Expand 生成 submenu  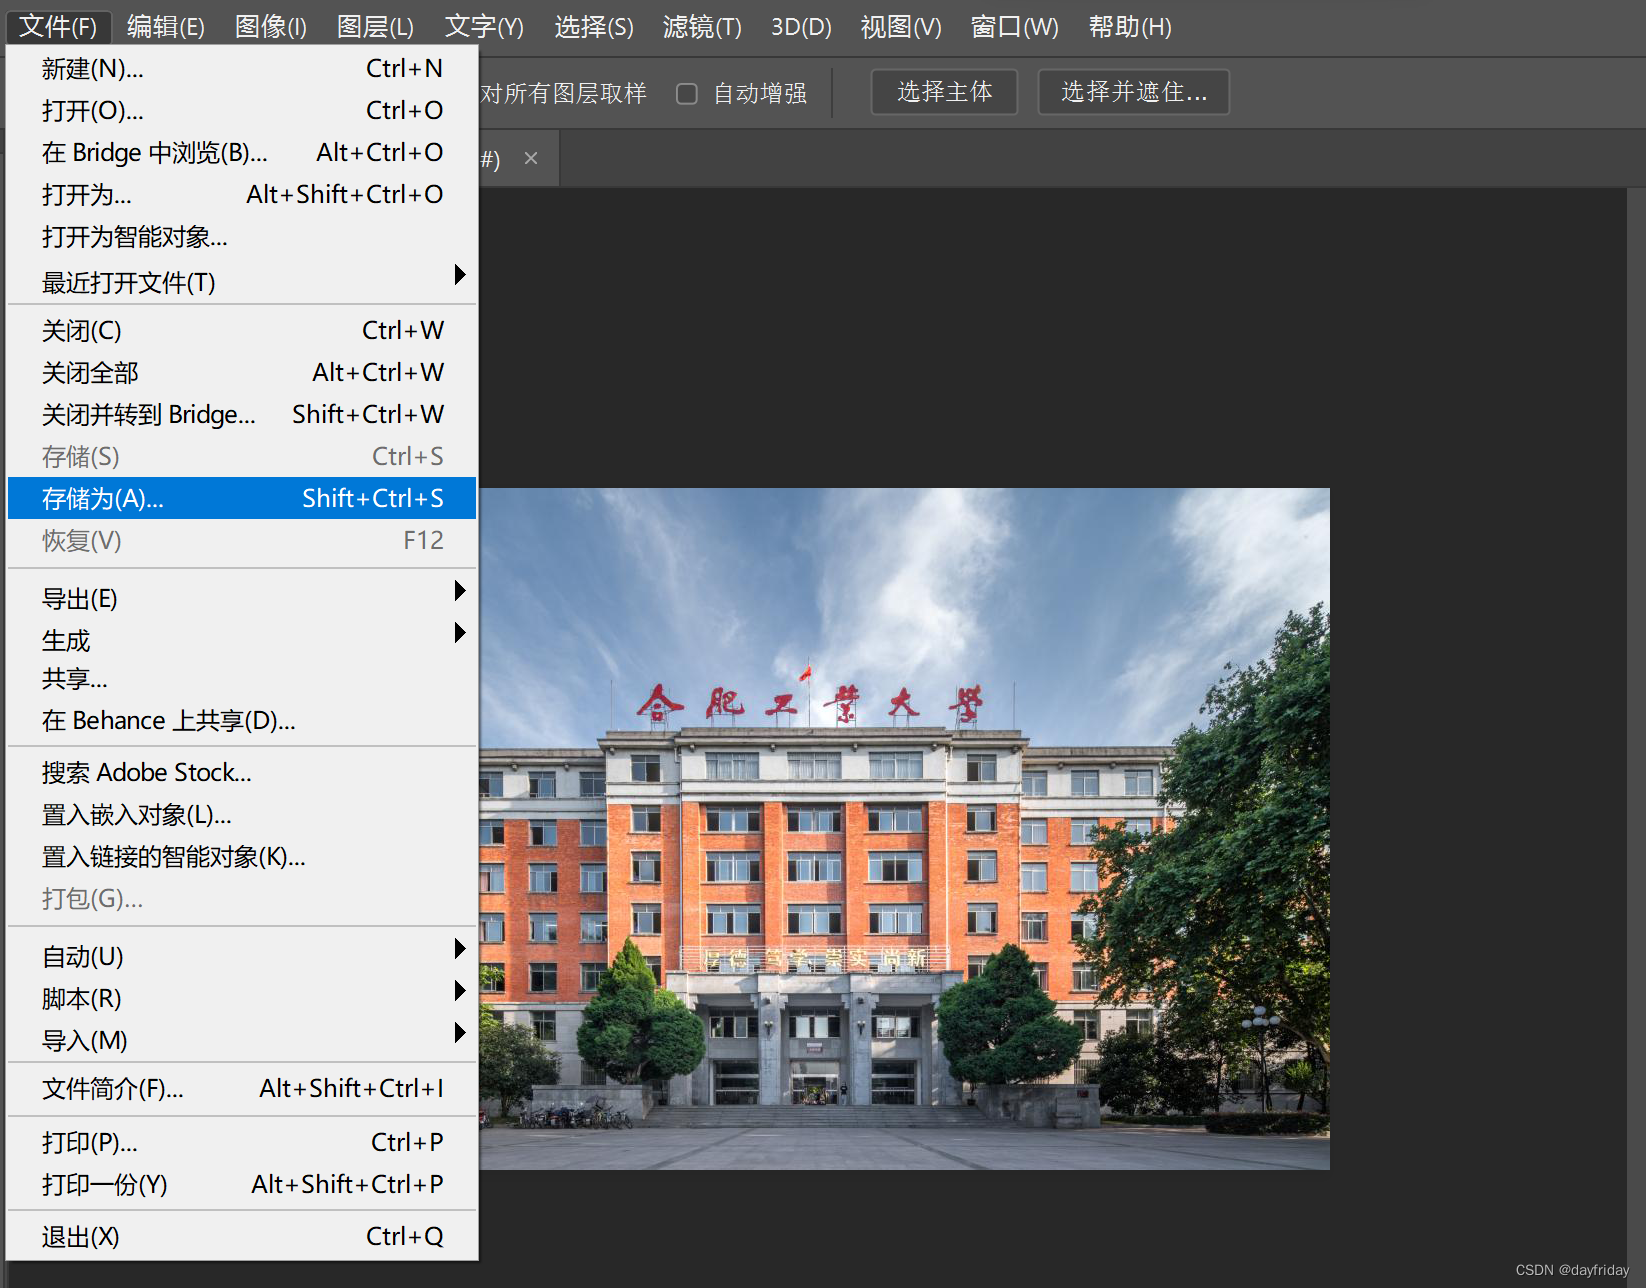coord(242,640)
